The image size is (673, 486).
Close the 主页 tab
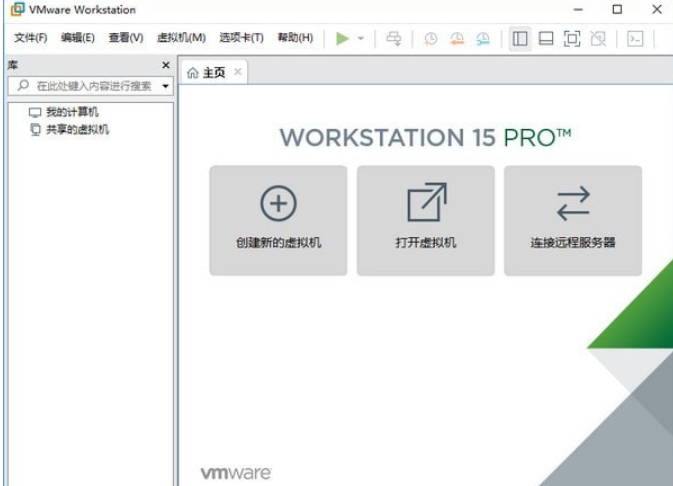(237, 72)
